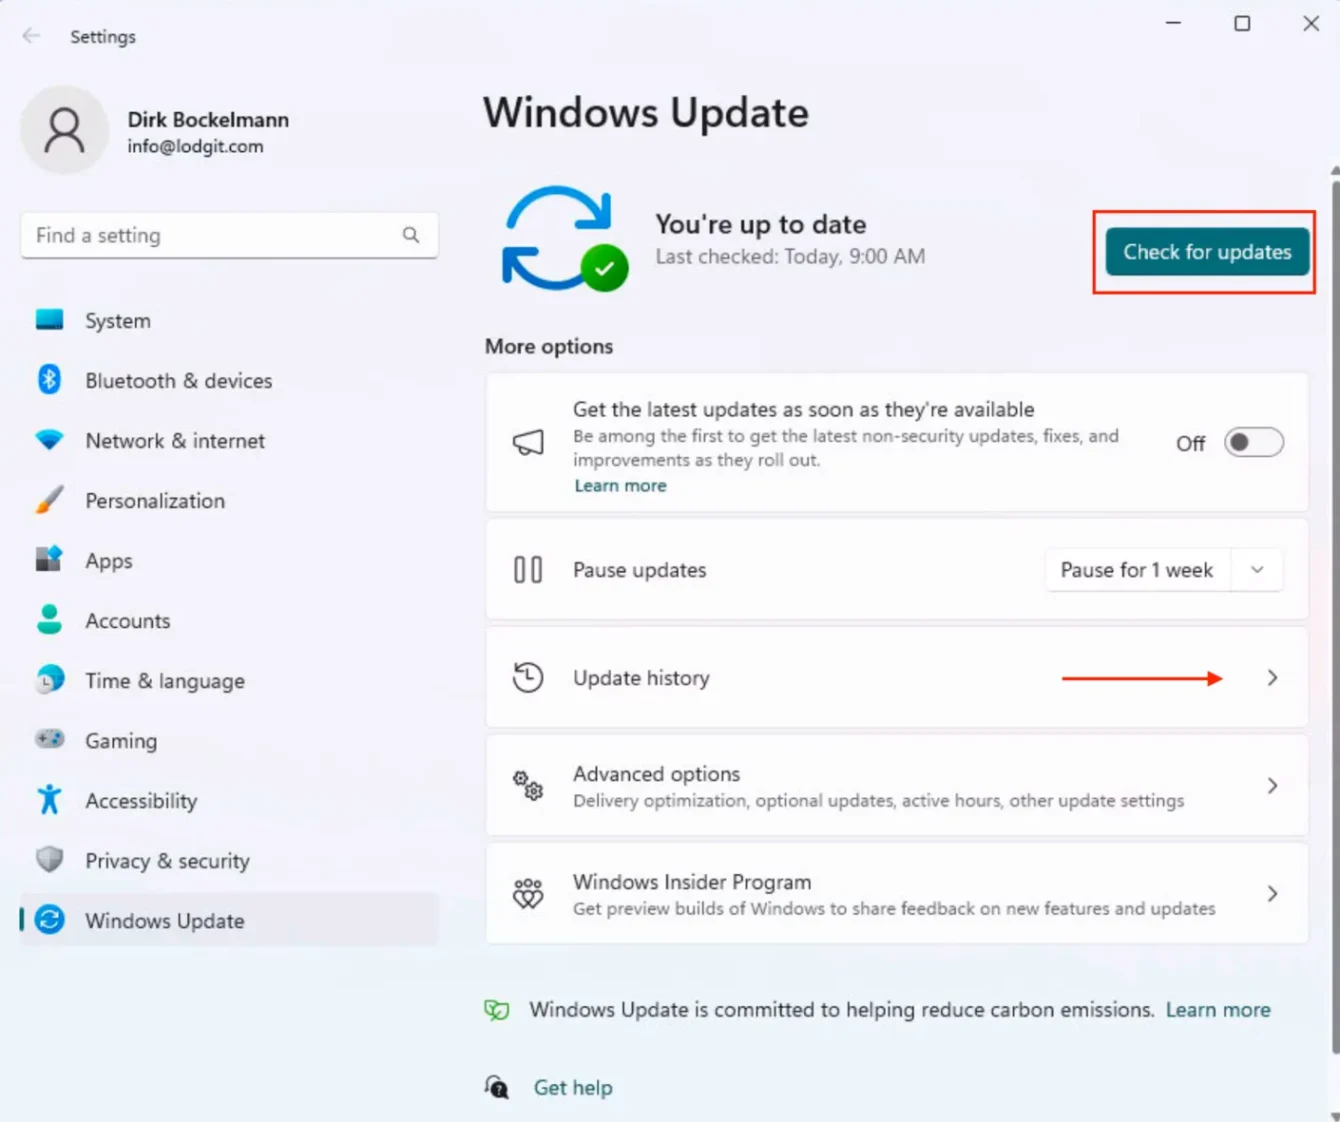Click the Privacy & security shield icon
This screenshot has width=1340, height=1122.
click(x=49, y=860)
